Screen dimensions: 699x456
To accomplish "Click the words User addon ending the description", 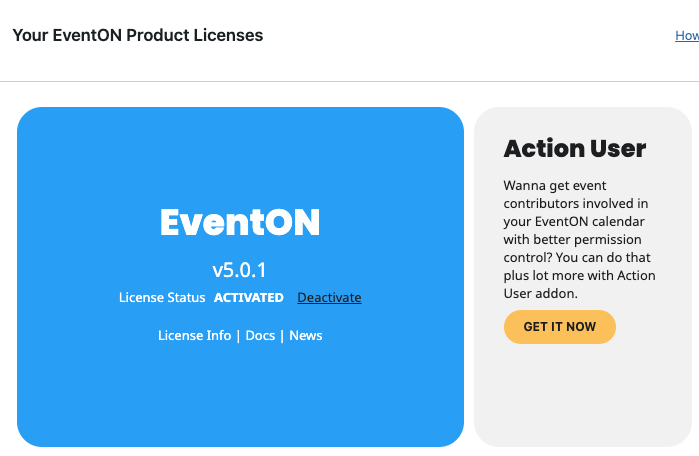I will (x=544, y=294).
